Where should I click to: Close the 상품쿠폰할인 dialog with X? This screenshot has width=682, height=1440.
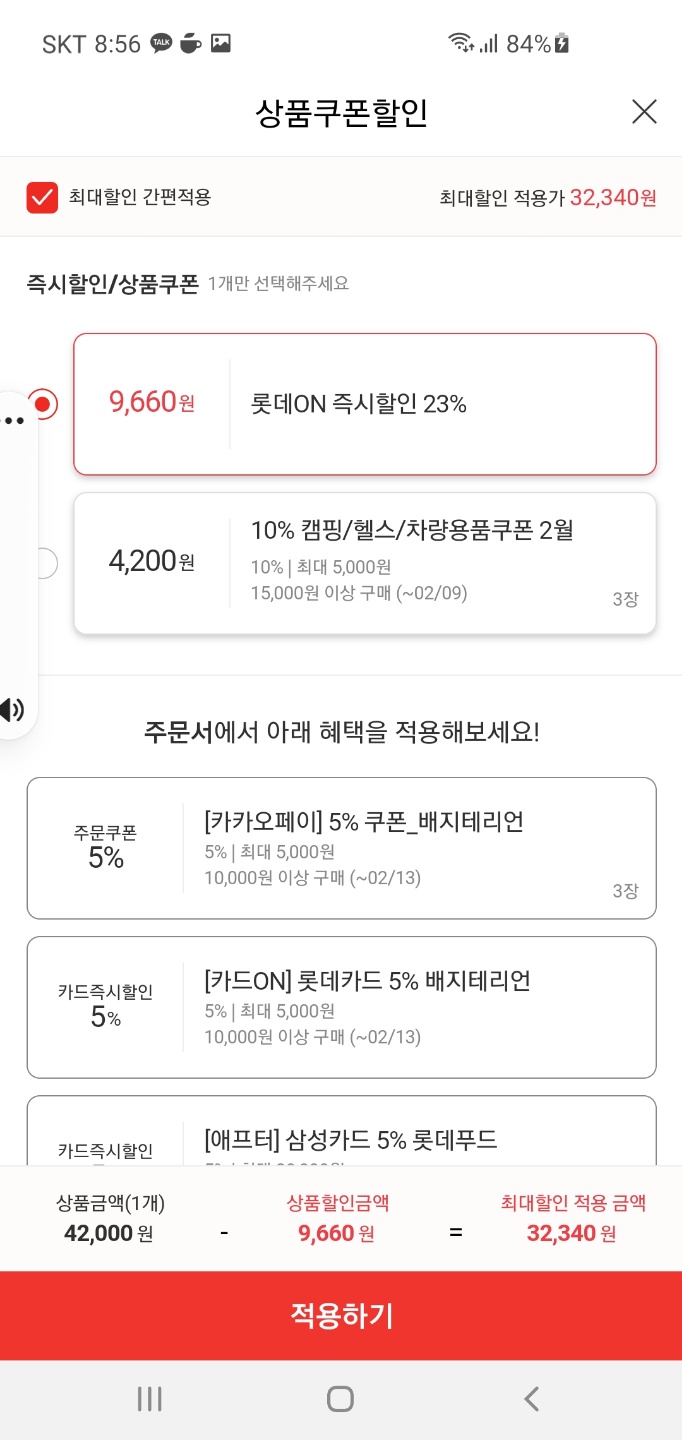coord(644,112)
